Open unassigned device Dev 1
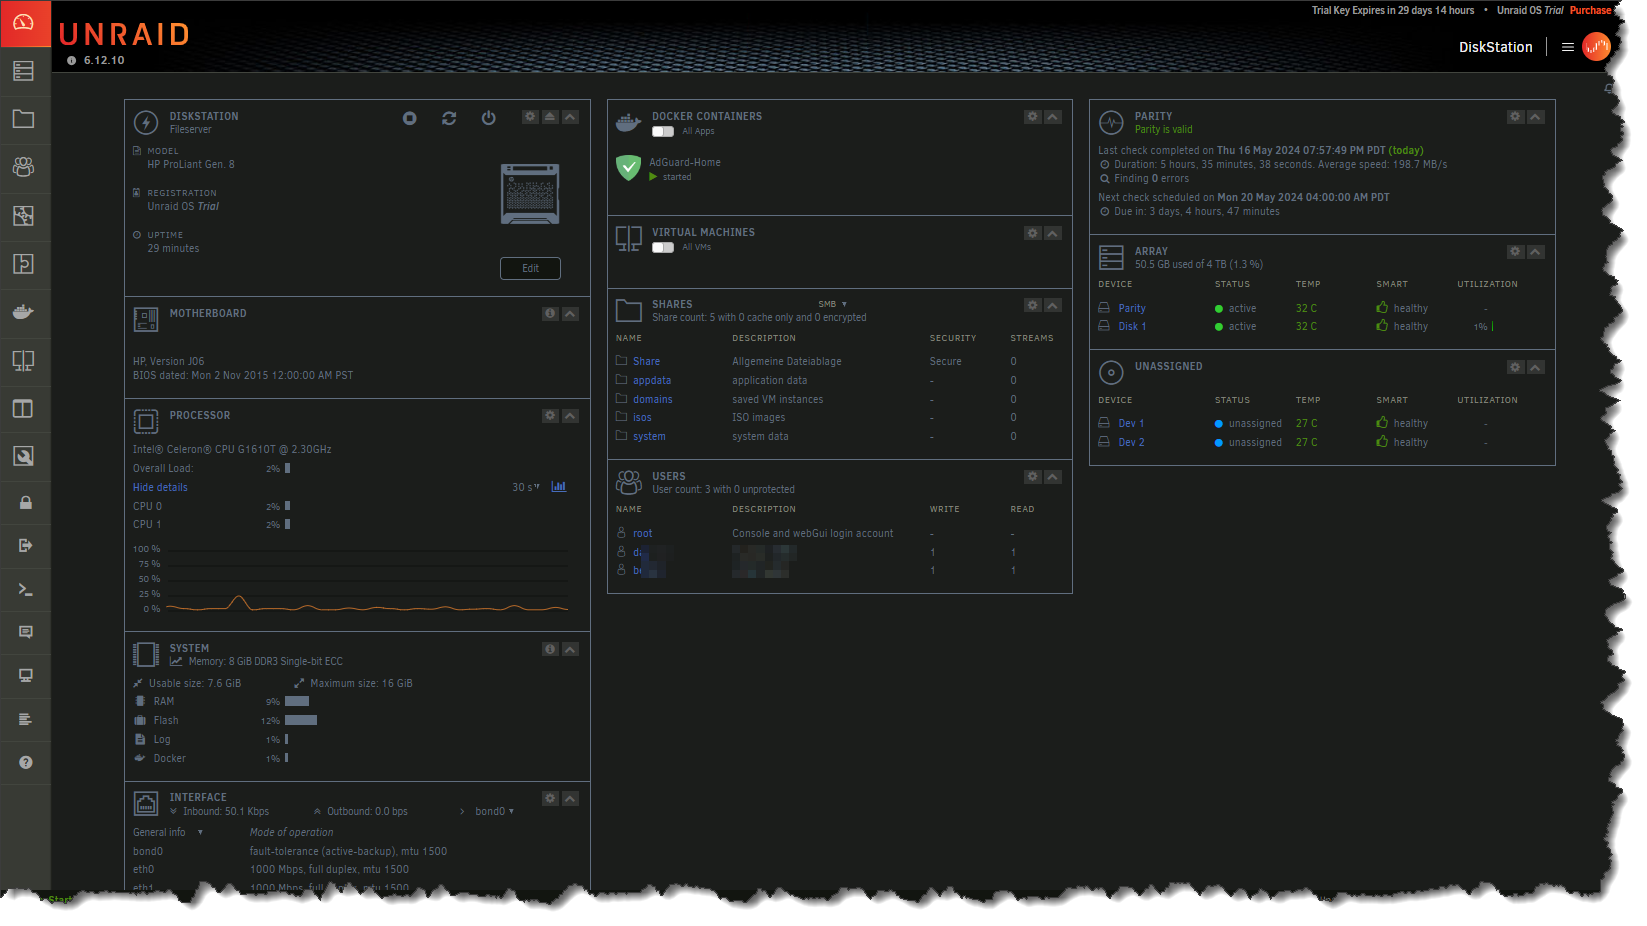The image size is (1647, 926). (x=1131, y=423)
